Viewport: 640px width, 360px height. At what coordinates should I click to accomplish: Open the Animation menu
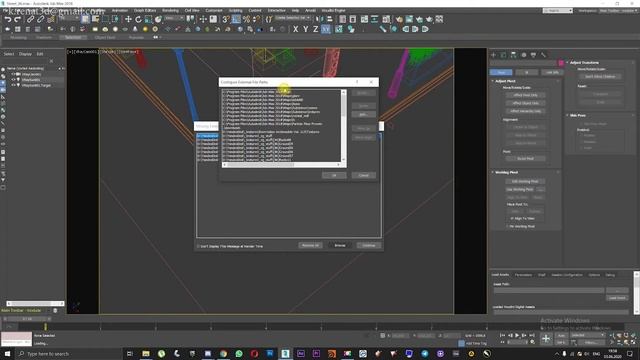point(120,11)
